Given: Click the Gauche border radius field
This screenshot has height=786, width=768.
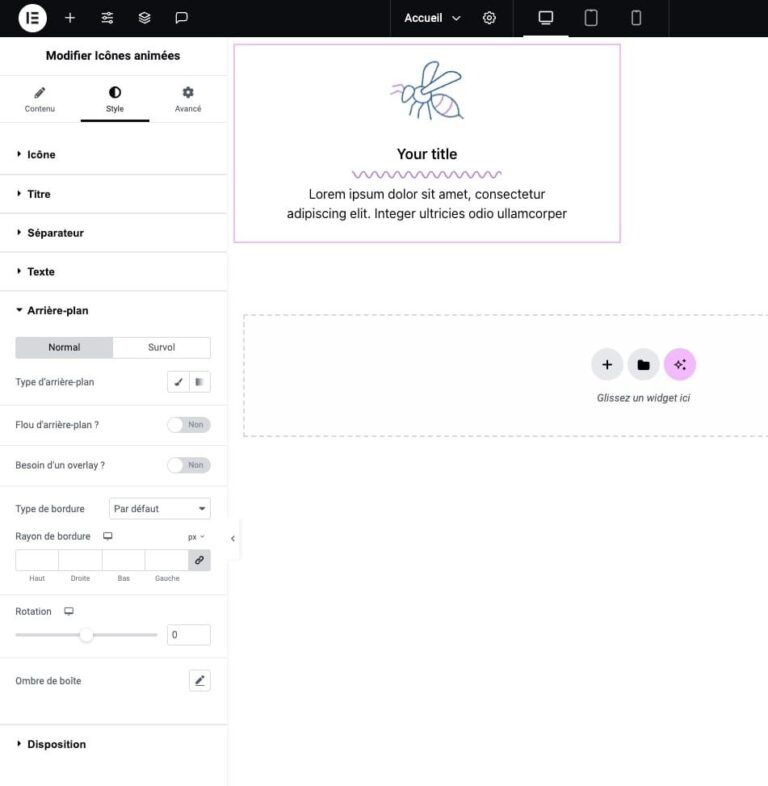Looking at the screenshot, I should tap(167, 560).
